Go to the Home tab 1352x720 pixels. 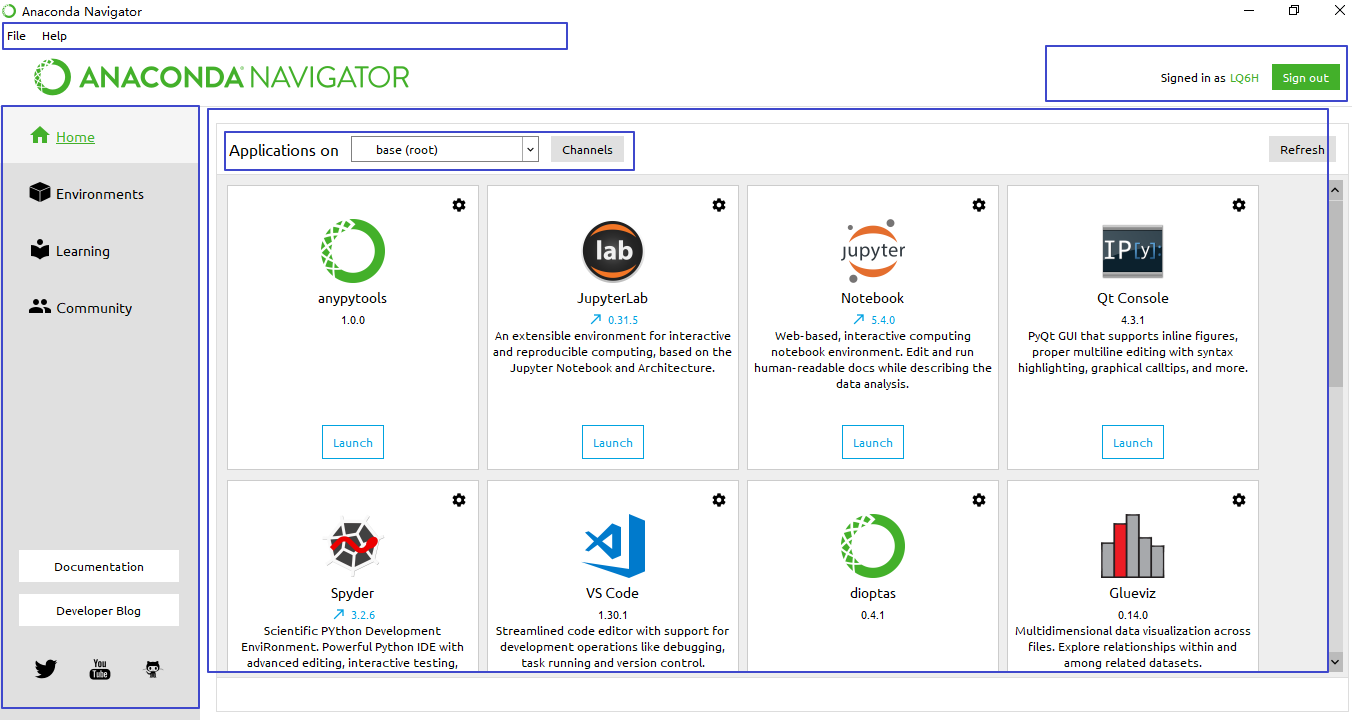point(100,137)
